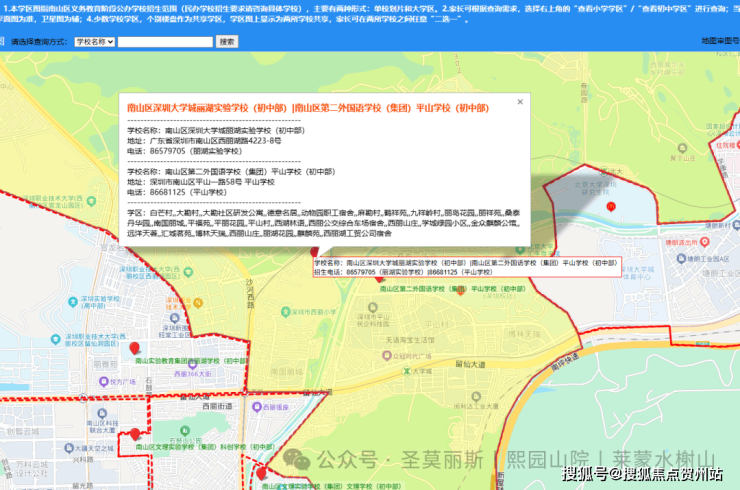The height and width of the screenshot is (490, 740).
Task: Click the 请选择查询方式 label
Action: [x=39, y=42]
